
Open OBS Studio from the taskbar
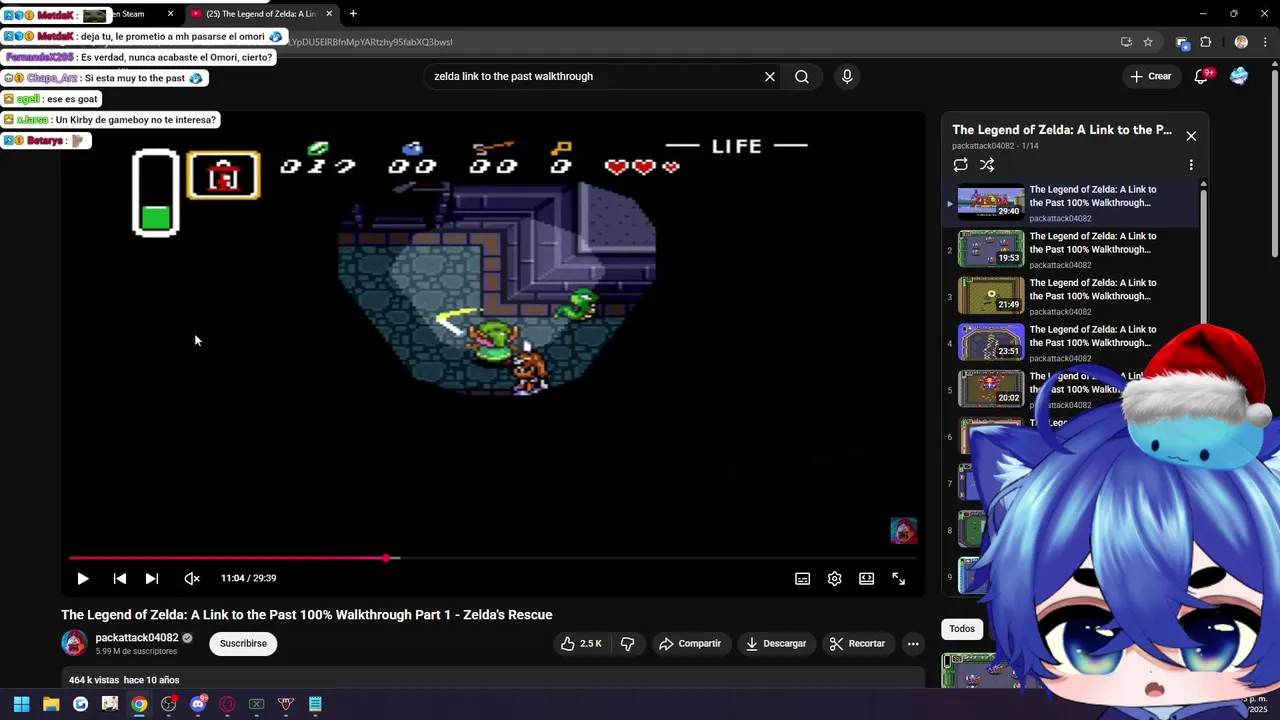(x=168, y=704)
